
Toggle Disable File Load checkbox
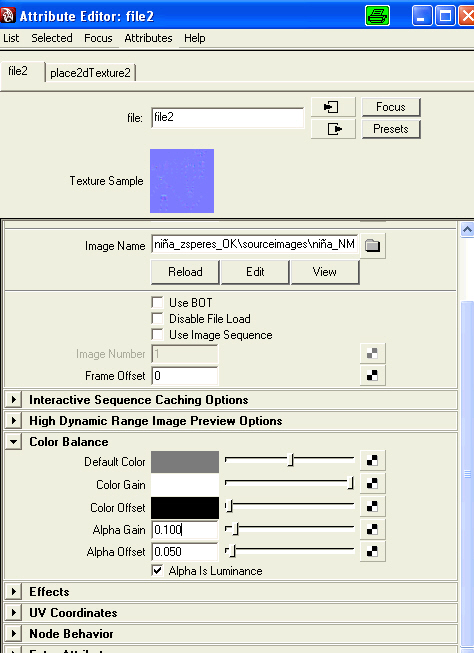point(157,319)
